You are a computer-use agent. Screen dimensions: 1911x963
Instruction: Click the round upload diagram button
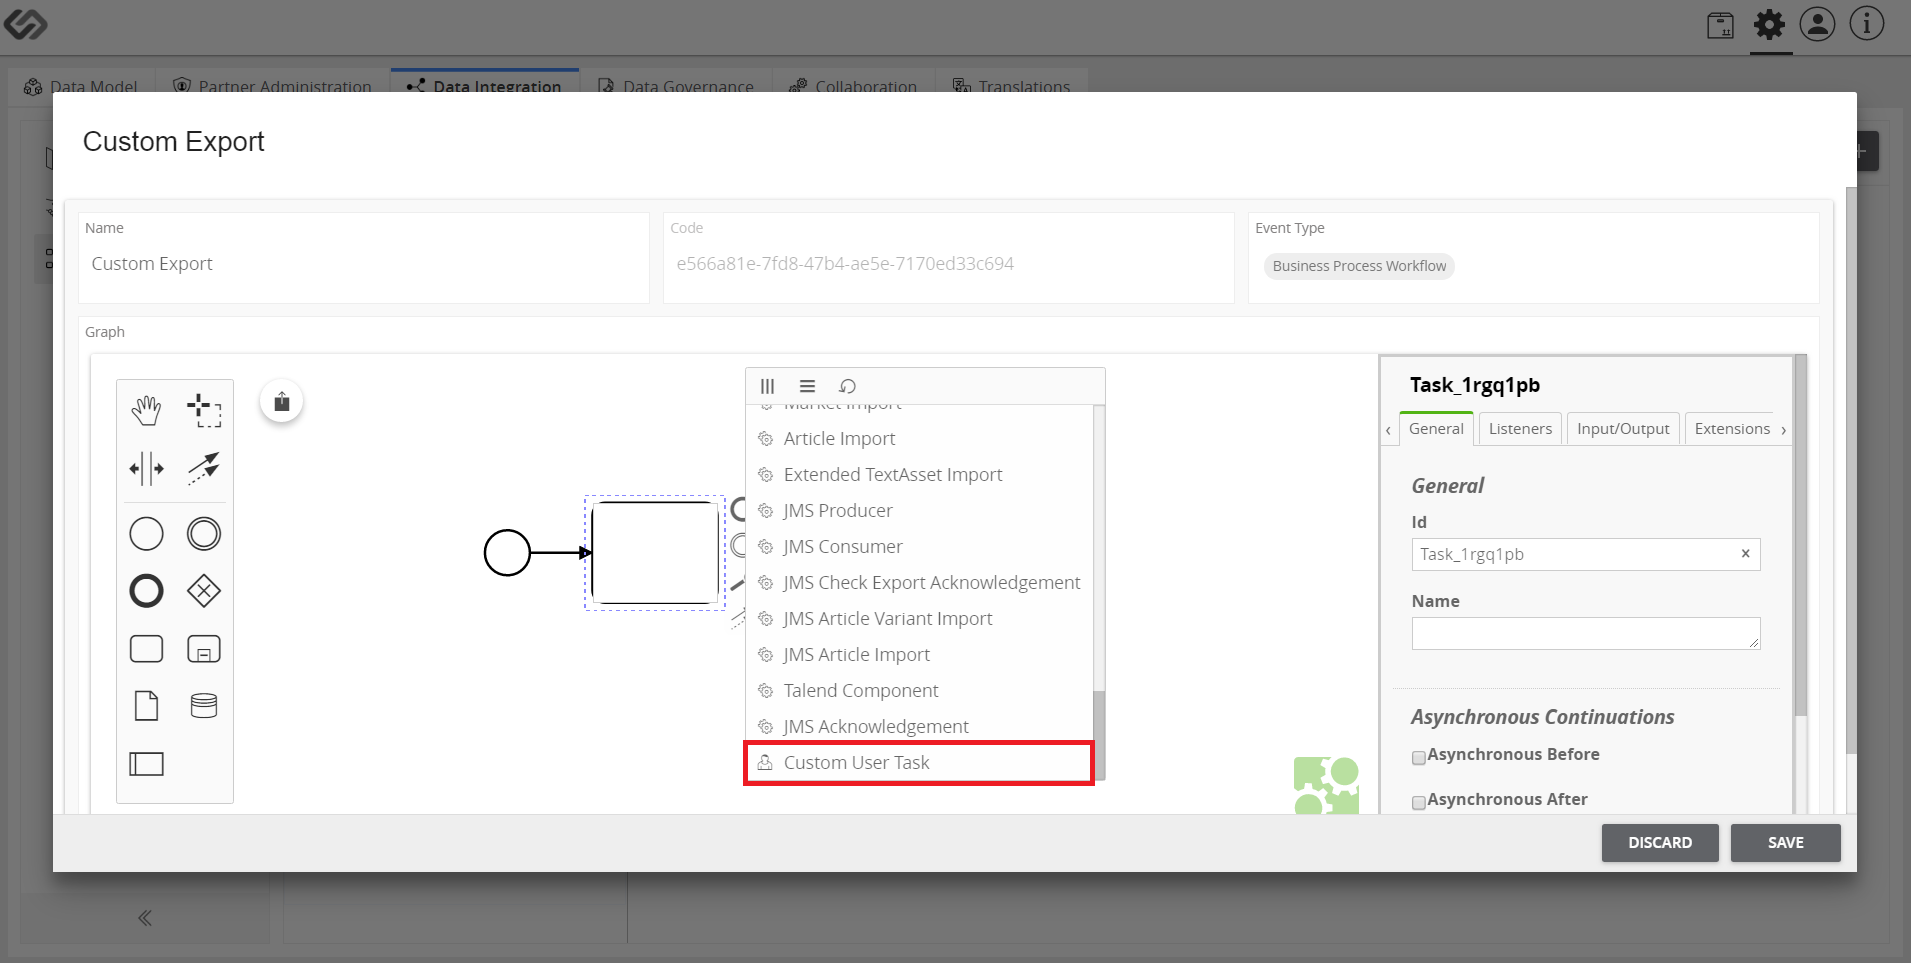[x=282, y=401]
